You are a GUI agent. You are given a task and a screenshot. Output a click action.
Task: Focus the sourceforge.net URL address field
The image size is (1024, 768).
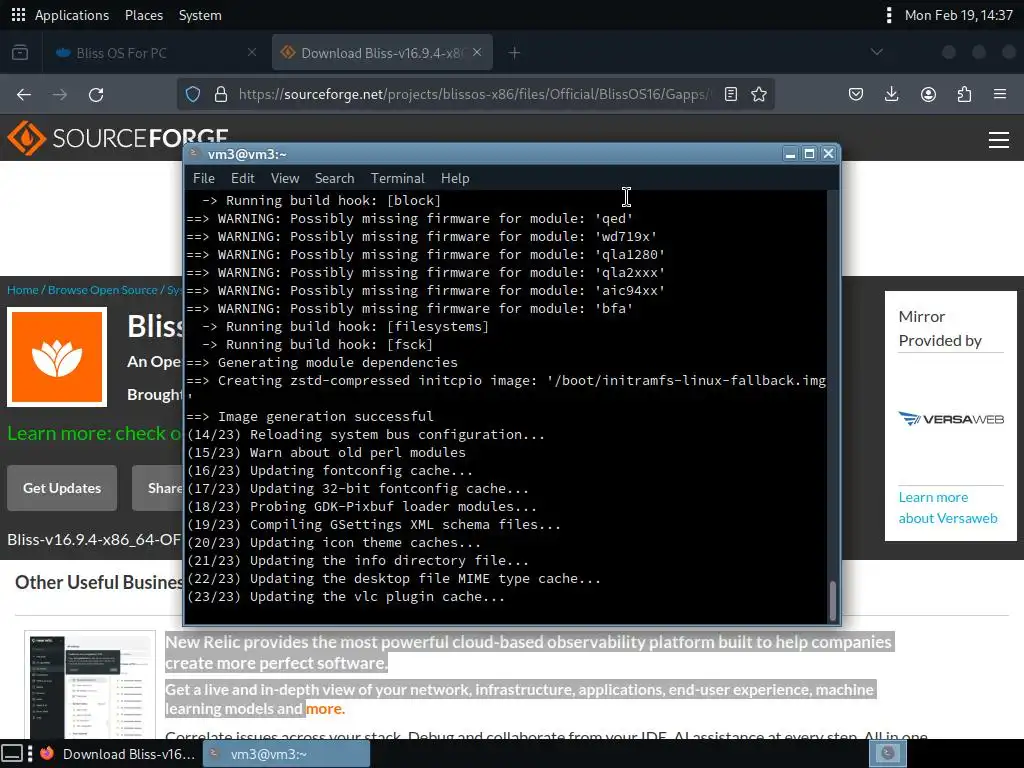point(473,94)
